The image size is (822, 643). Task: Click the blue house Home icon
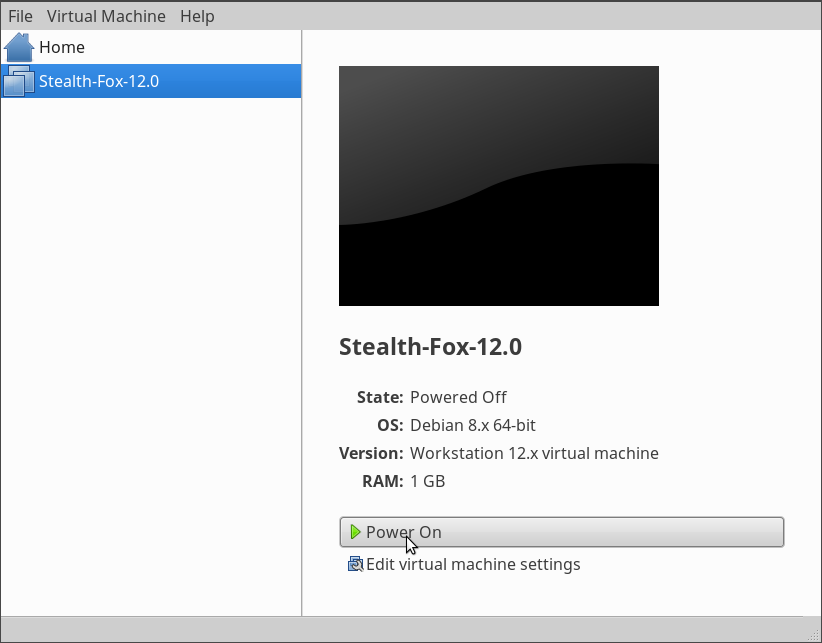point(19,47)
